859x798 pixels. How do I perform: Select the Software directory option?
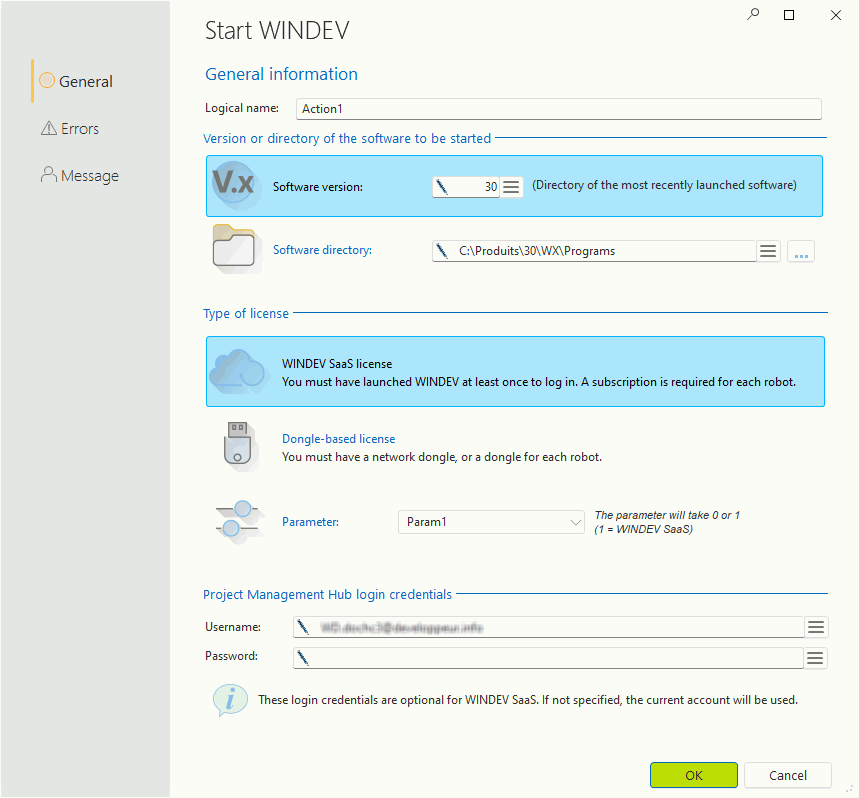click(322, 250)
